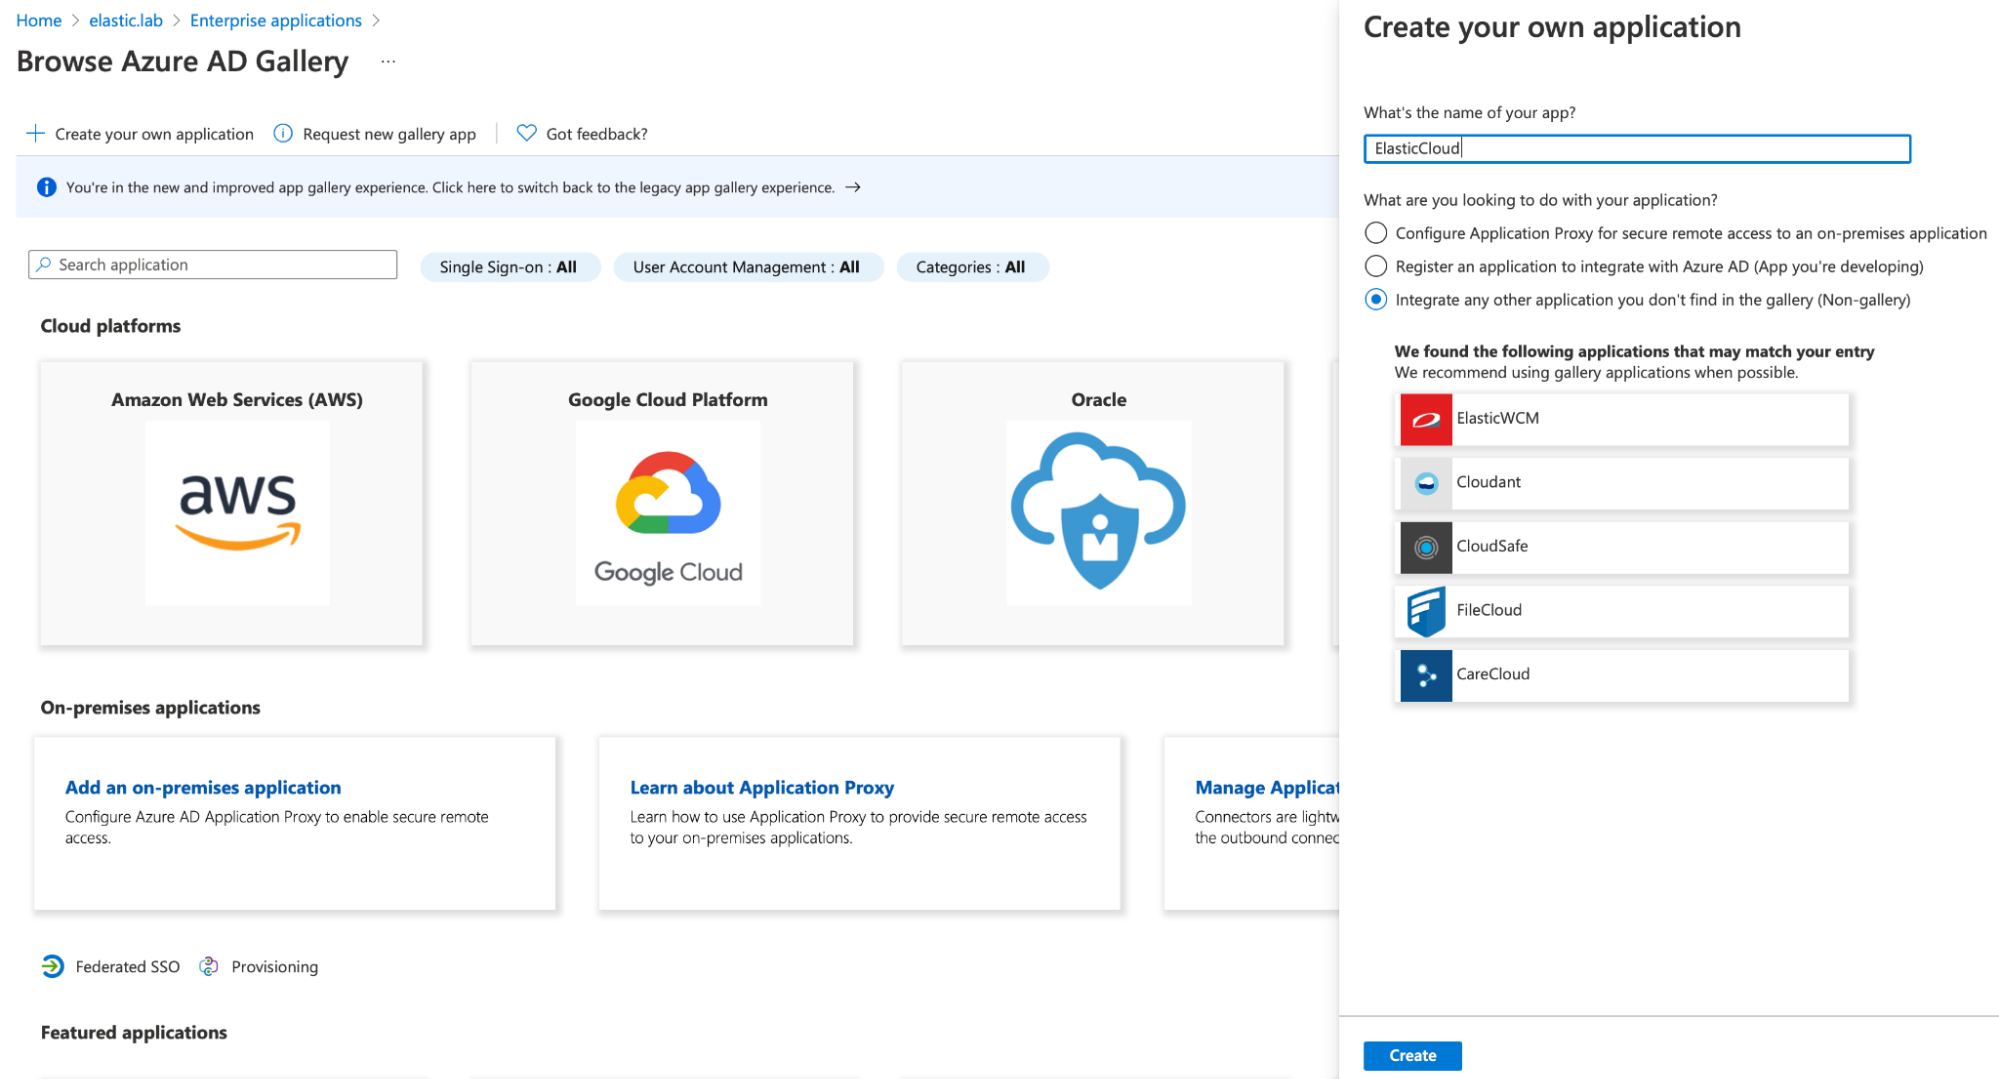
Task: Open the Single Sign-on filter
Action: click(509, 266)
